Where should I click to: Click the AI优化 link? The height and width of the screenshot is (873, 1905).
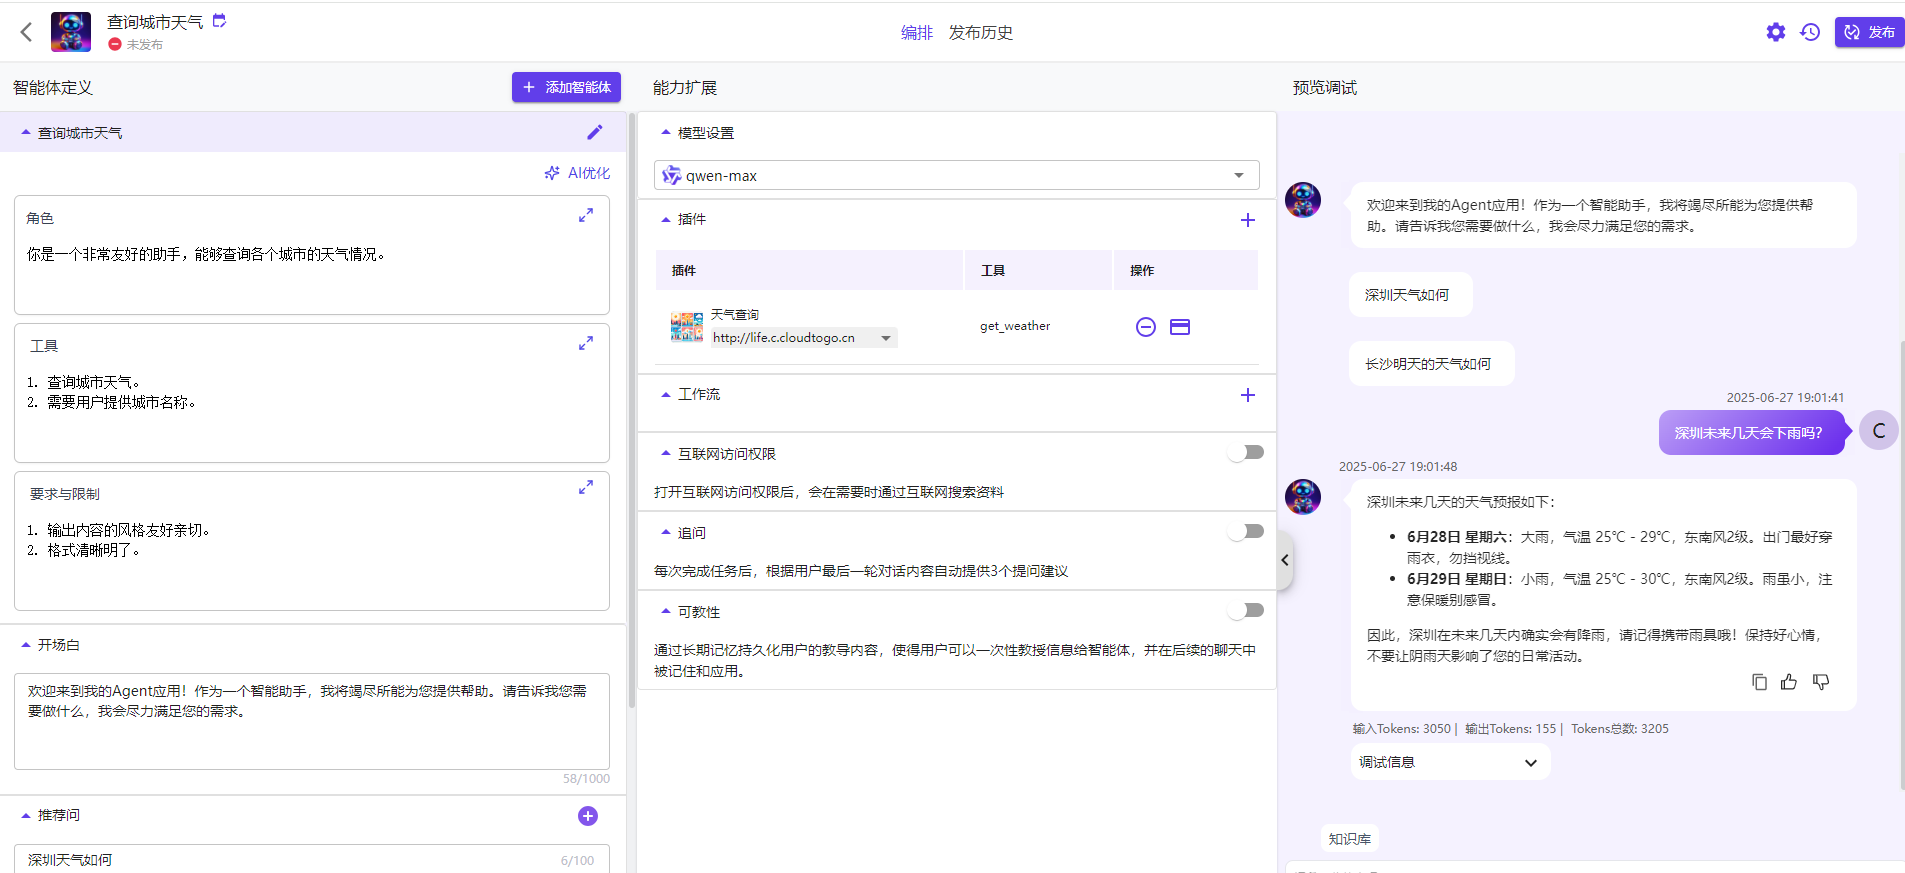tap(577, 173)
